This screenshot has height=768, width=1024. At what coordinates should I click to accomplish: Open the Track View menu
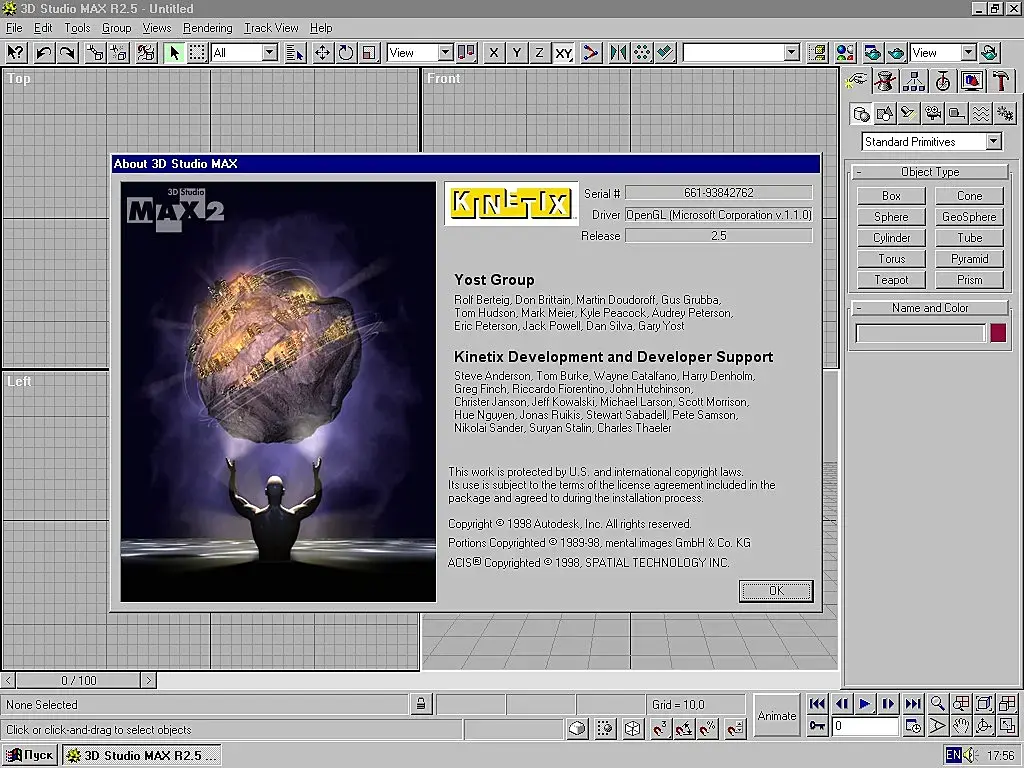click(x=271, y=28)
